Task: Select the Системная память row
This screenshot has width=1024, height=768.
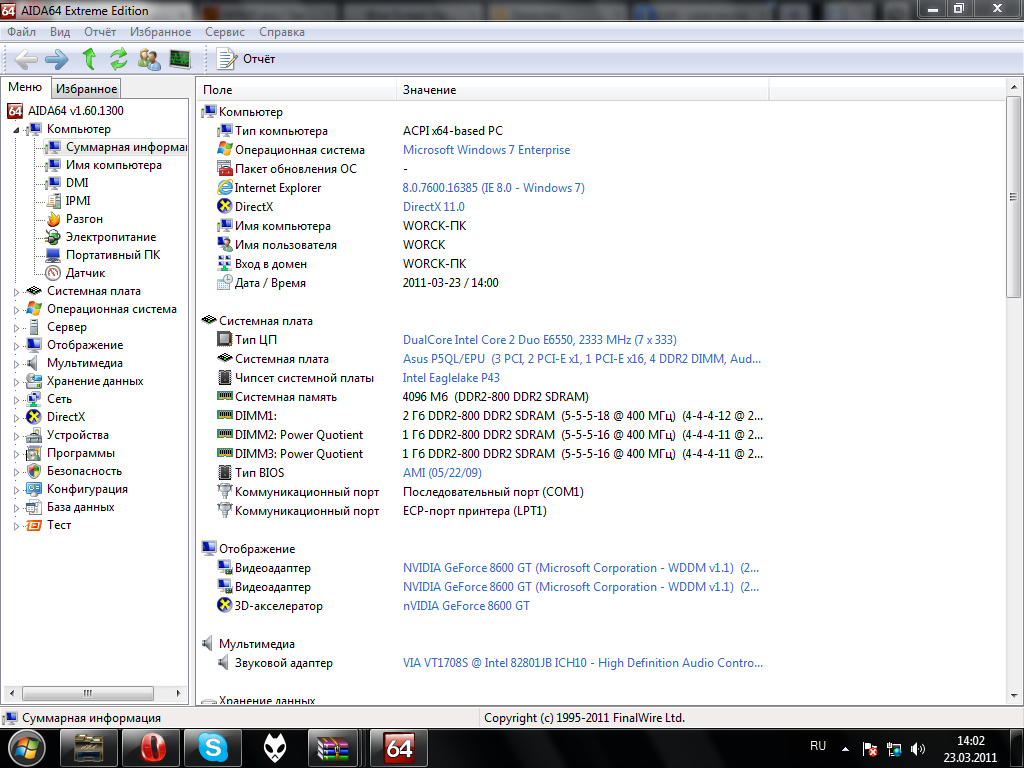Action: click(482, 397)
